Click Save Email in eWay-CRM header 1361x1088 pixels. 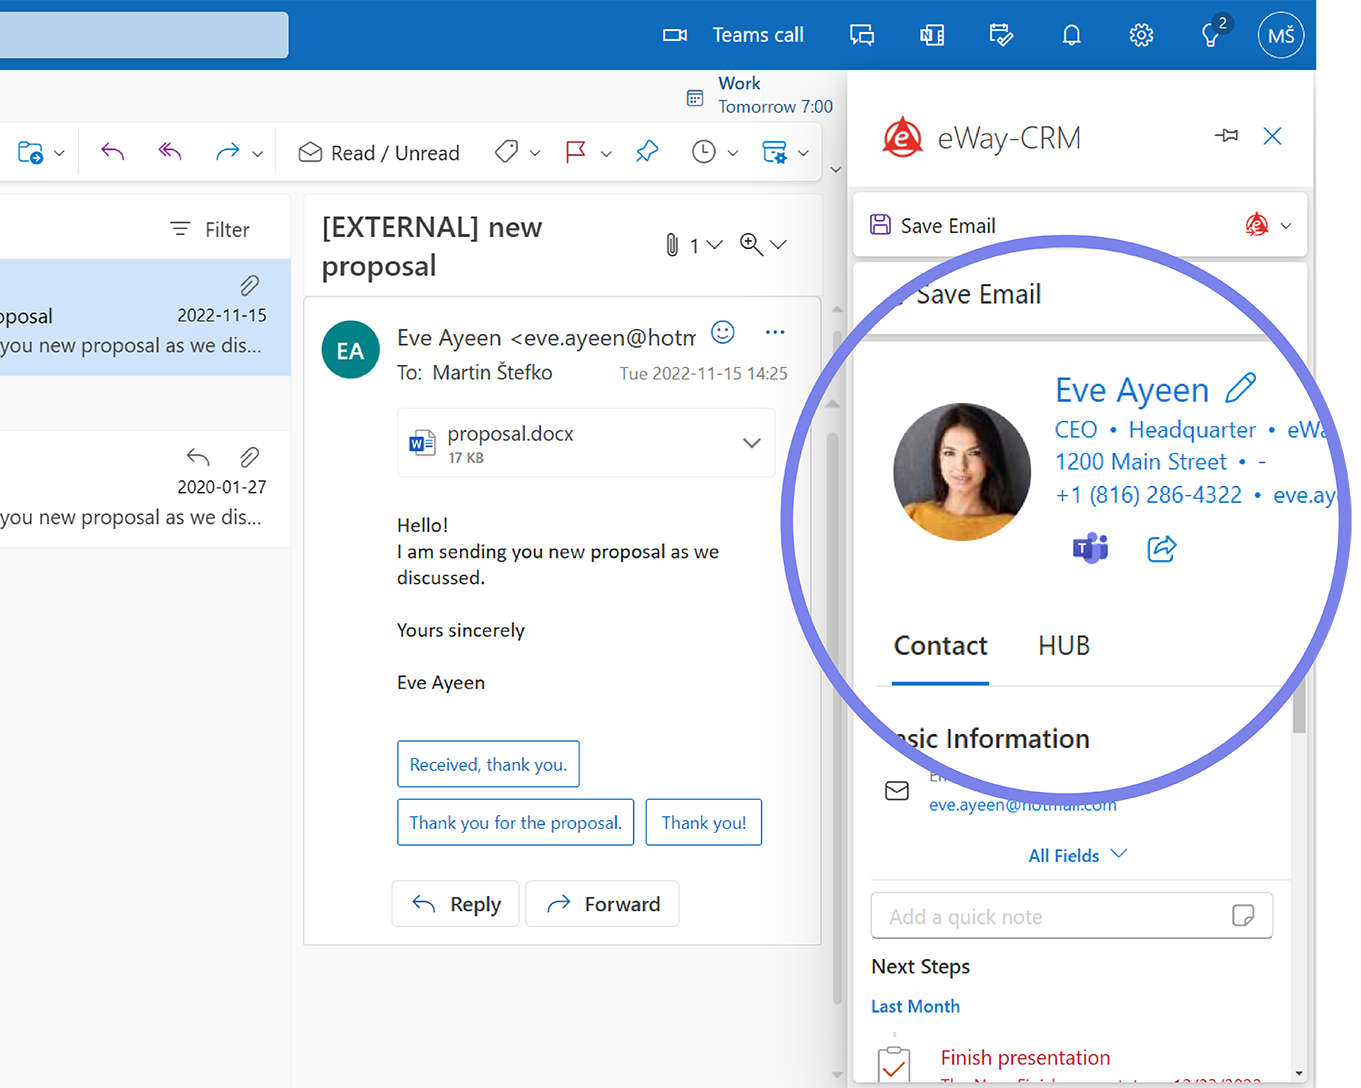coord(933,226)
